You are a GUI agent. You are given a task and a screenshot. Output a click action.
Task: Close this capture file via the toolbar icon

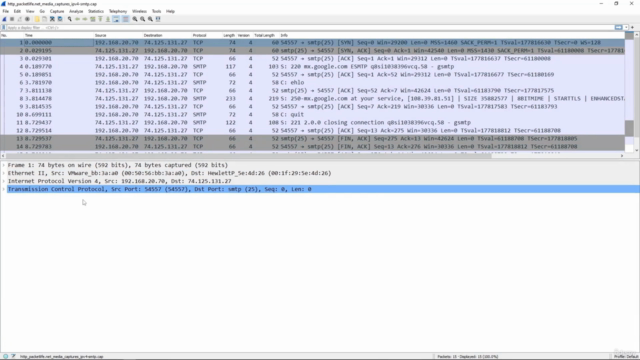pos(52,19)
